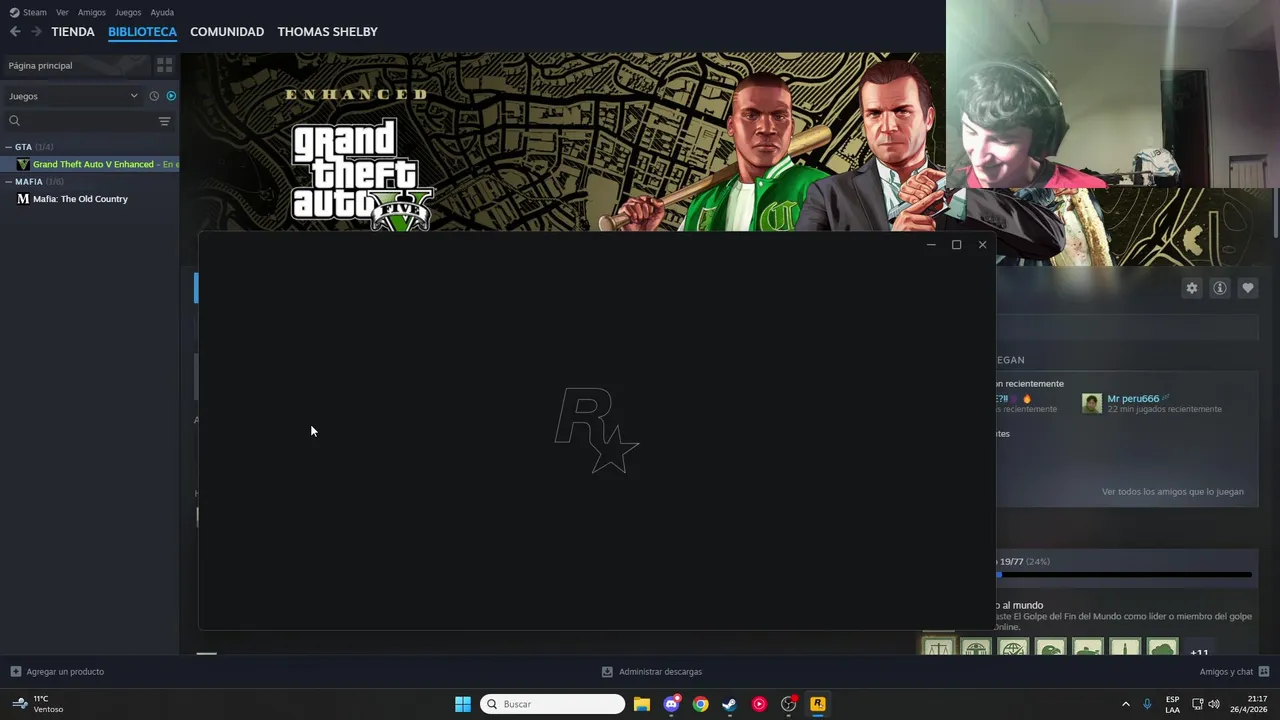This screenshot has height=720, width=1280.
Task: Go back with the Steam back arrow
Action: click(x=15, y=32)
